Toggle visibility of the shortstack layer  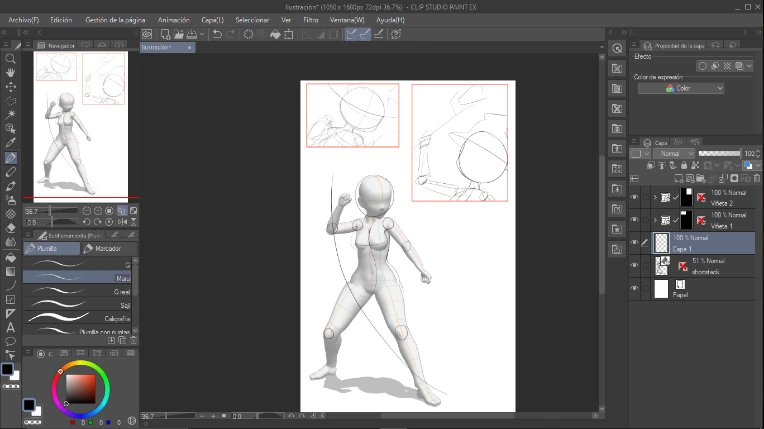tap(634, 265)
